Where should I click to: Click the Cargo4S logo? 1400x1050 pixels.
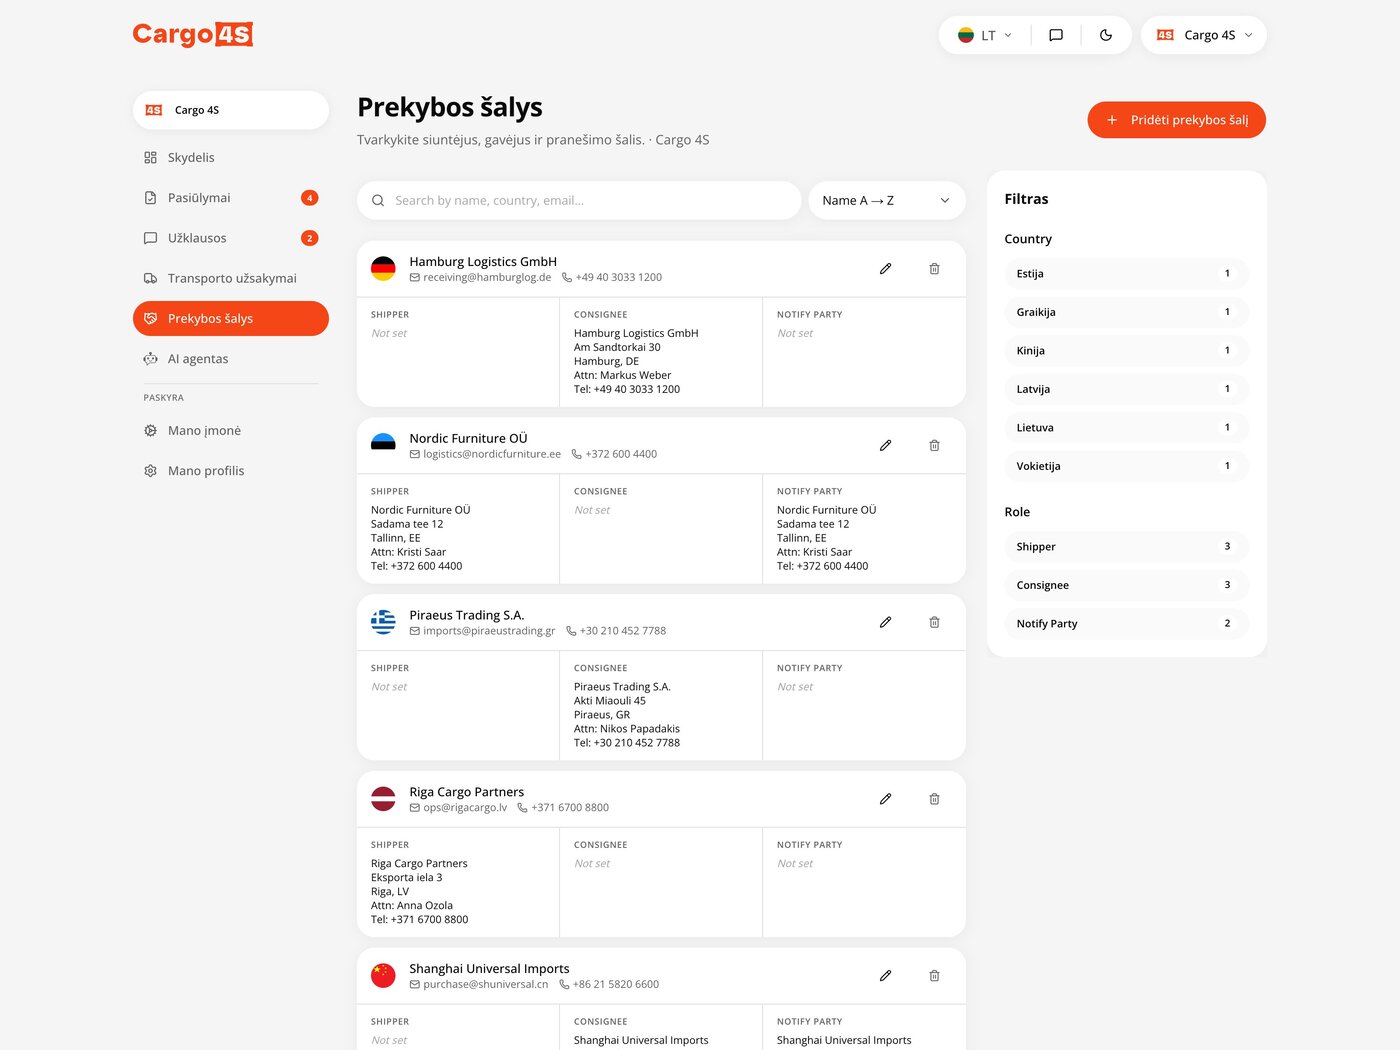[193, 35]
